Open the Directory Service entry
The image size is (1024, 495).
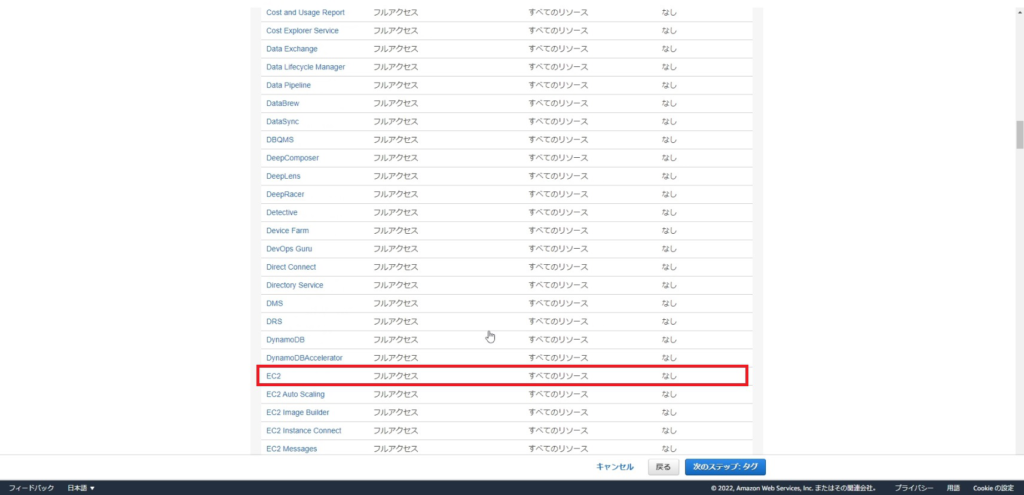pyautogui.click(x=294, y=285)
